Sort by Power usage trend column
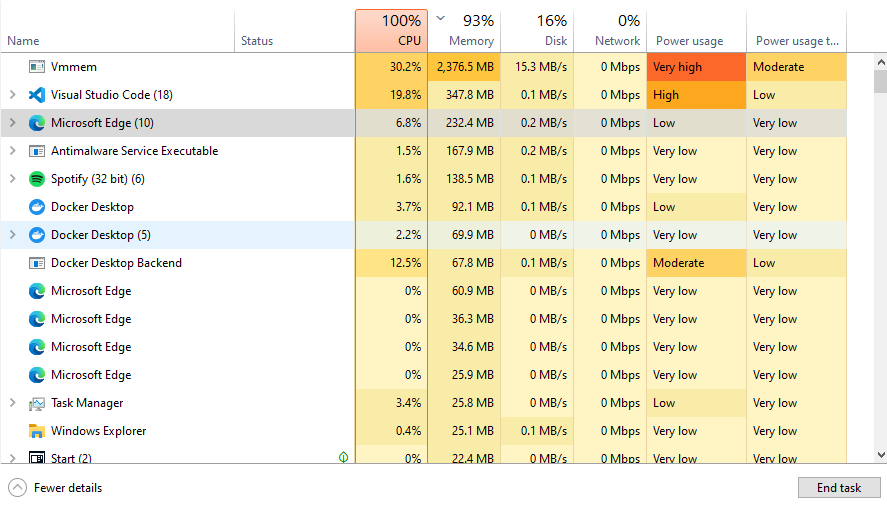This screenshot has width=887, height=510. (796, 32)
